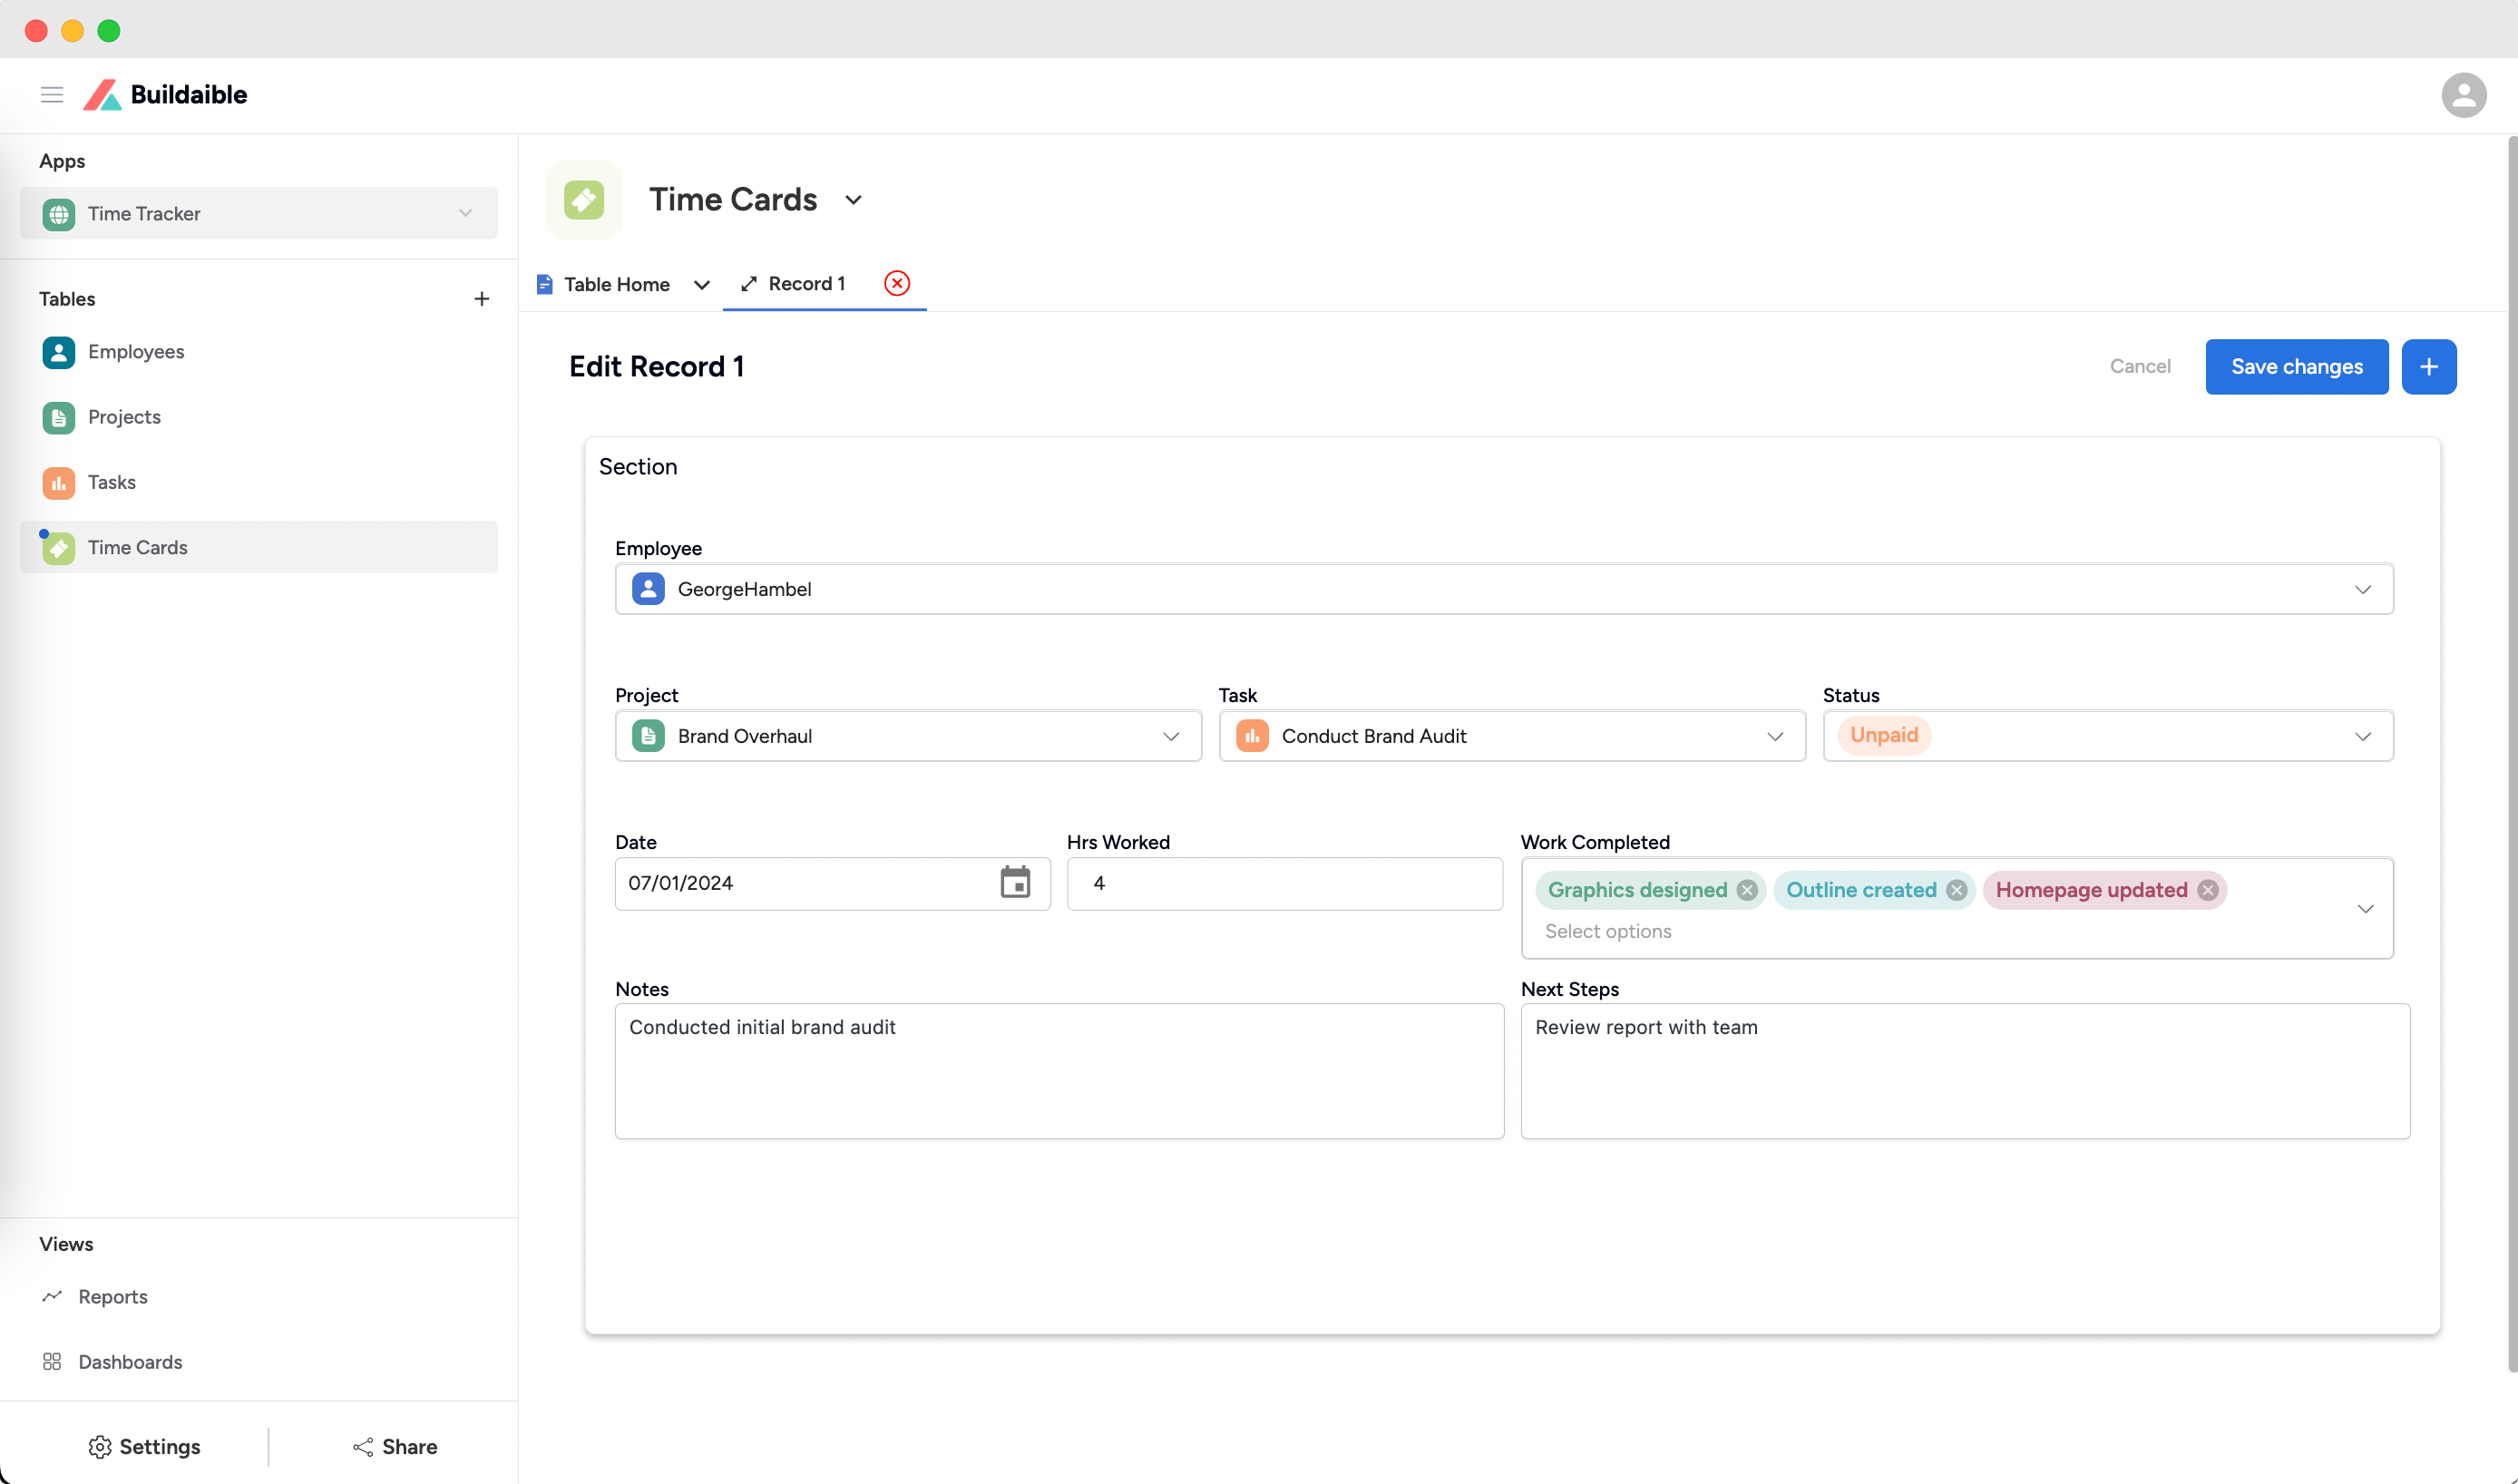Remove the Graphics designed tag
Screen dimensions: 2518x1484
(x=1747, y=890)
